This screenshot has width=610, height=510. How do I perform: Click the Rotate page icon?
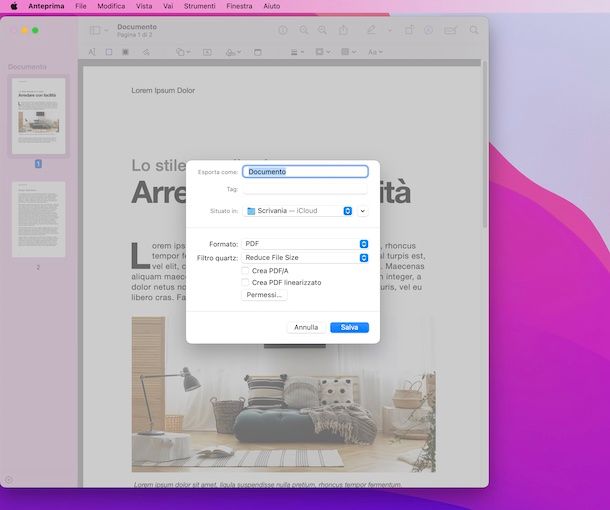tap(409, 30)
